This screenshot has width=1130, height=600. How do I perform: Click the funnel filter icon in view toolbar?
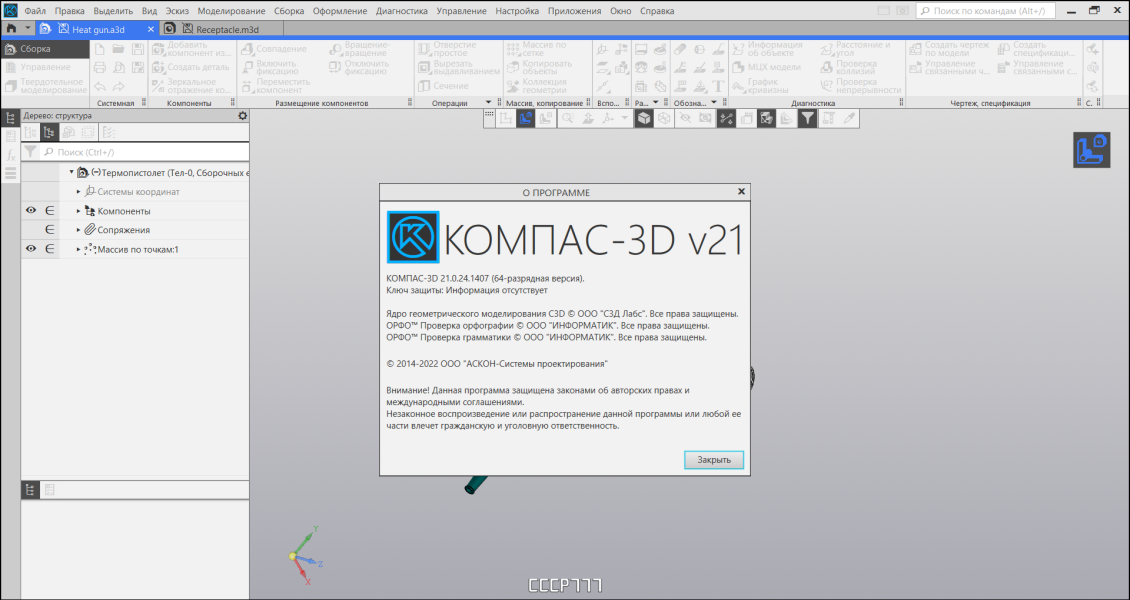(x=808, y=119)
